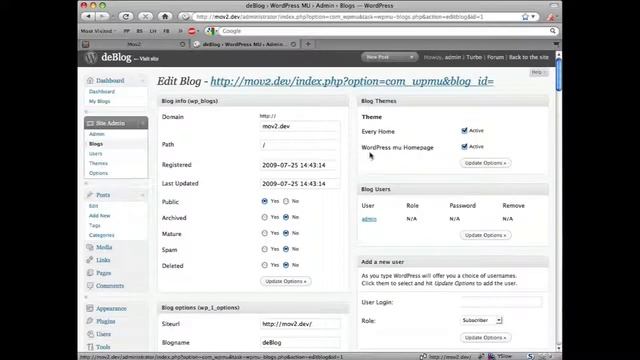Click Update Options in Add a new user panel

(x=486, y=338)
